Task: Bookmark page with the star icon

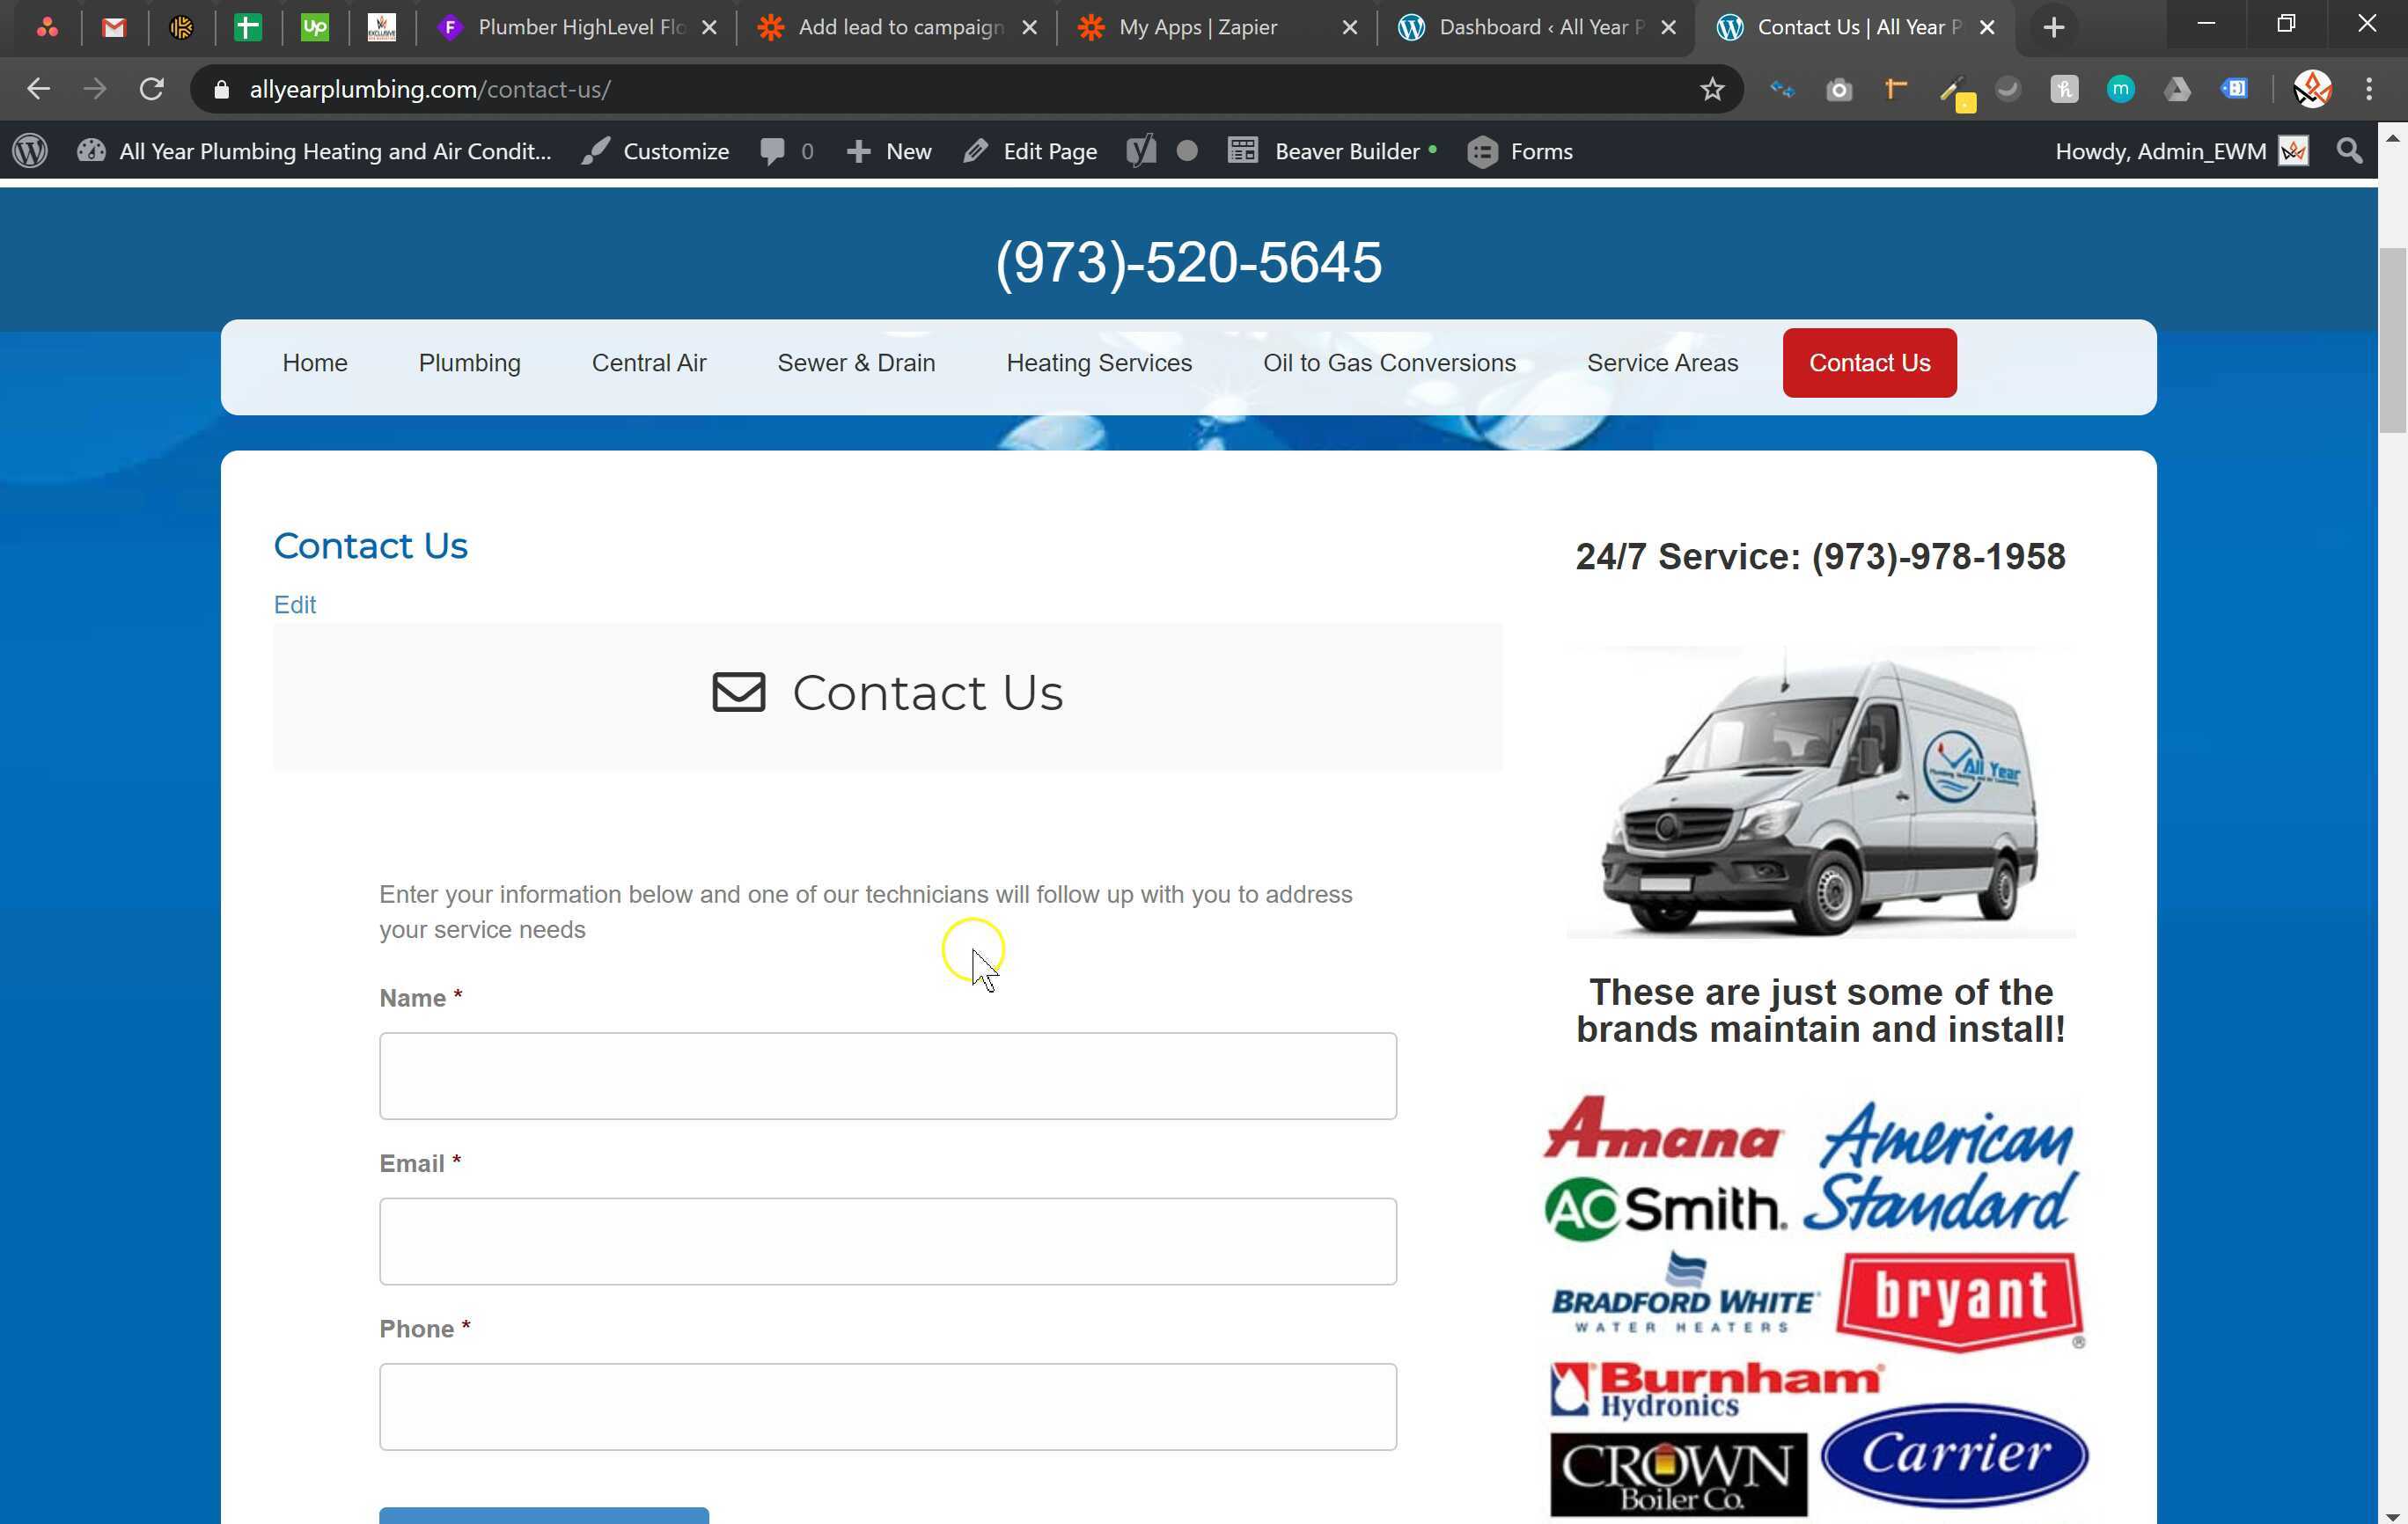Action: 1712,89
